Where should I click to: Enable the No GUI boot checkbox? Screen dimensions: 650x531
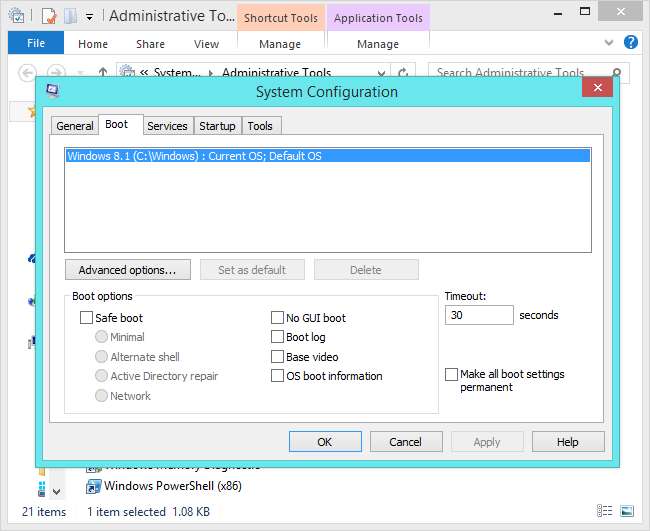277,318
